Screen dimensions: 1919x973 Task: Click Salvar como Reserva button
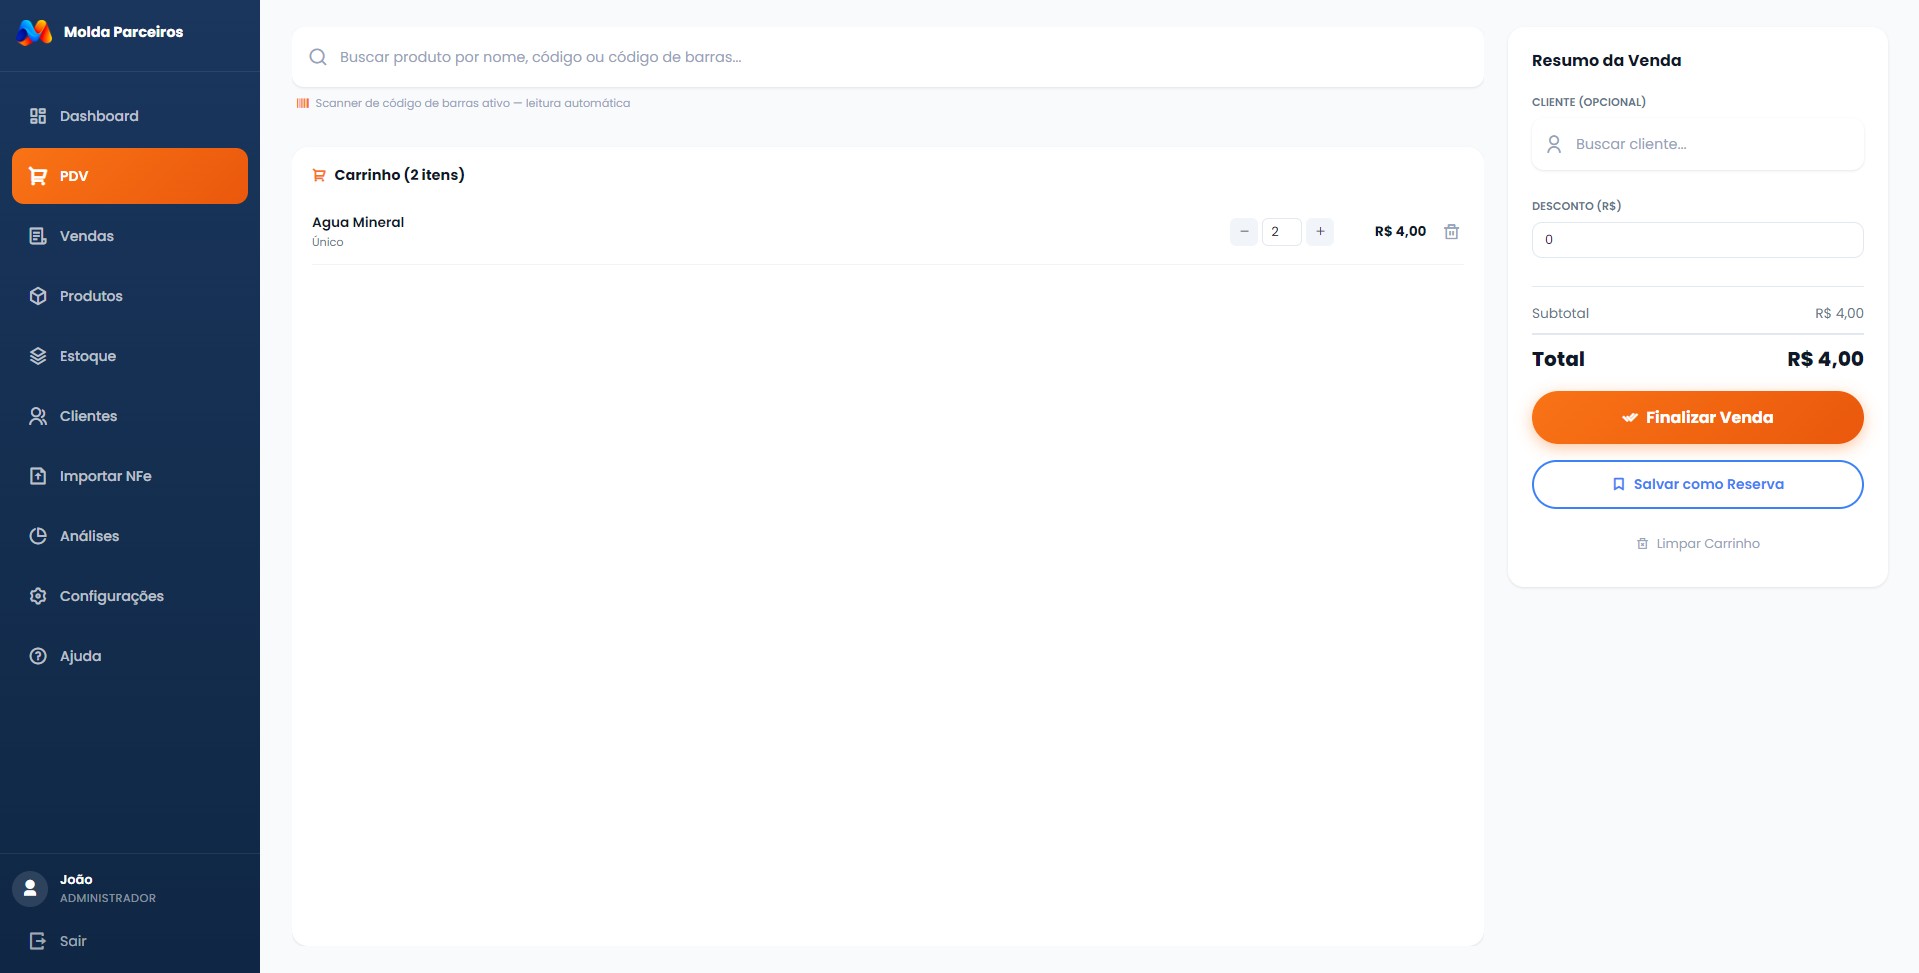[1697, 484]
